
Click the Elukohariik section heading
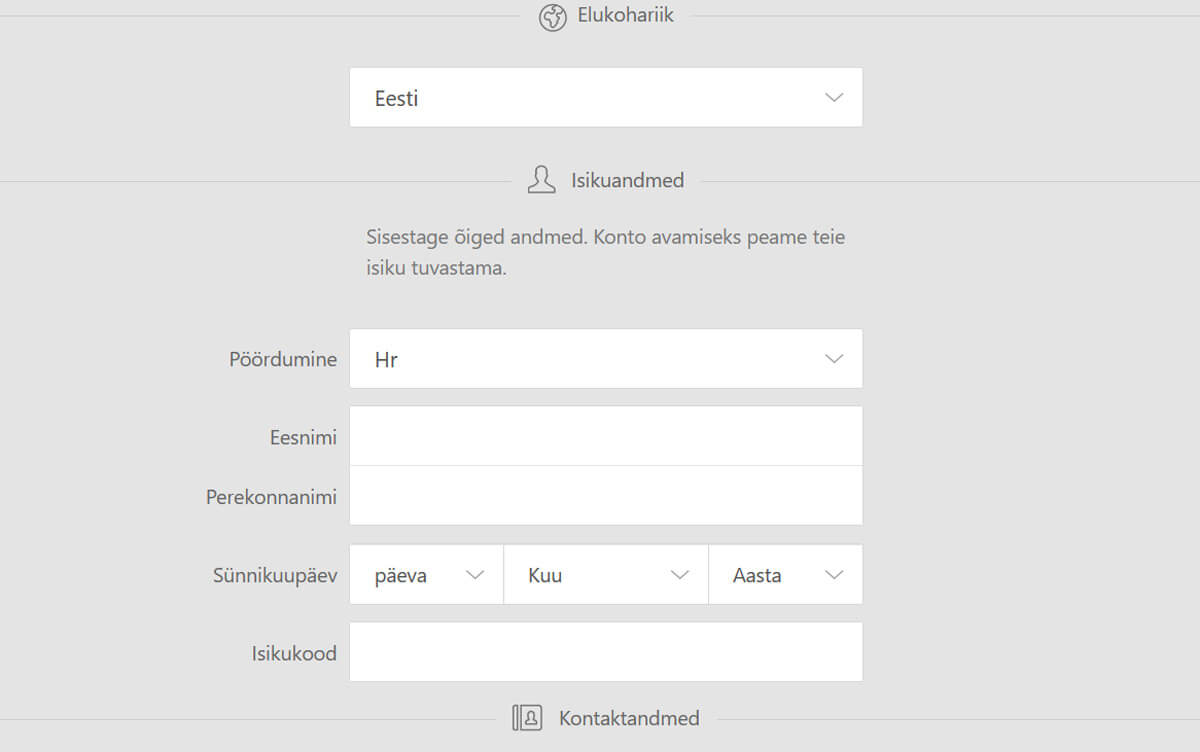[626, 16]
